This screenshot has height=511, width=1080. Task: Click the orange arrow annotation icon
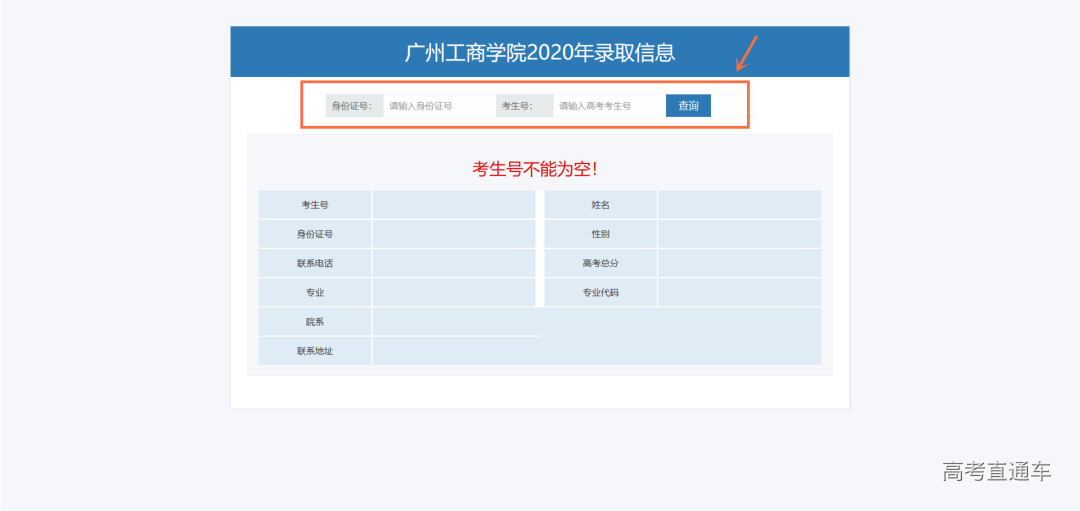748,54
